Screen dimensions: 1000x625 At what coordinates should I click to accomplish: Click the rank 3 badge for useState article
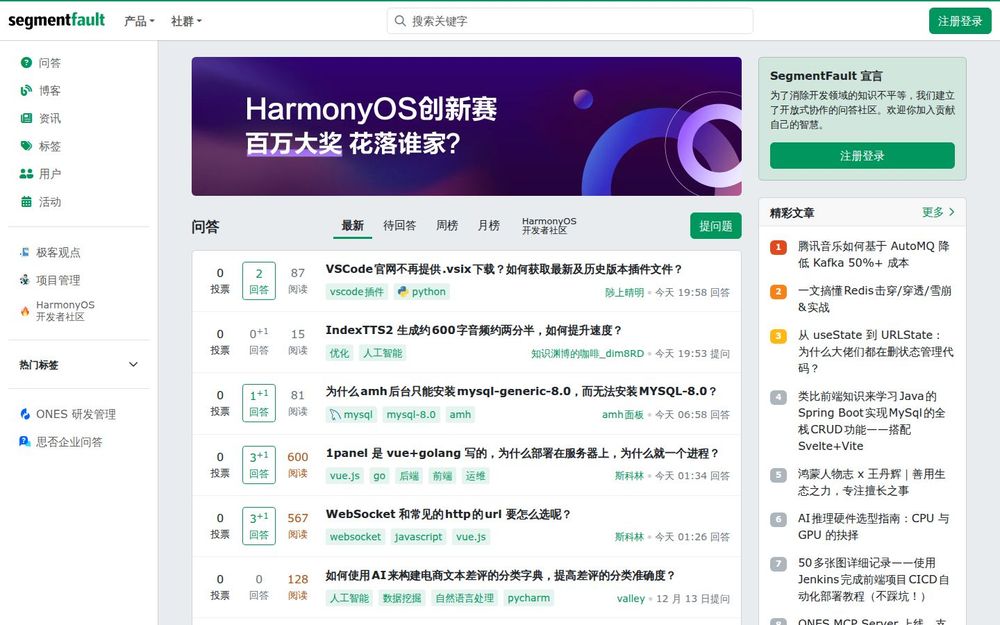(778, 336)
